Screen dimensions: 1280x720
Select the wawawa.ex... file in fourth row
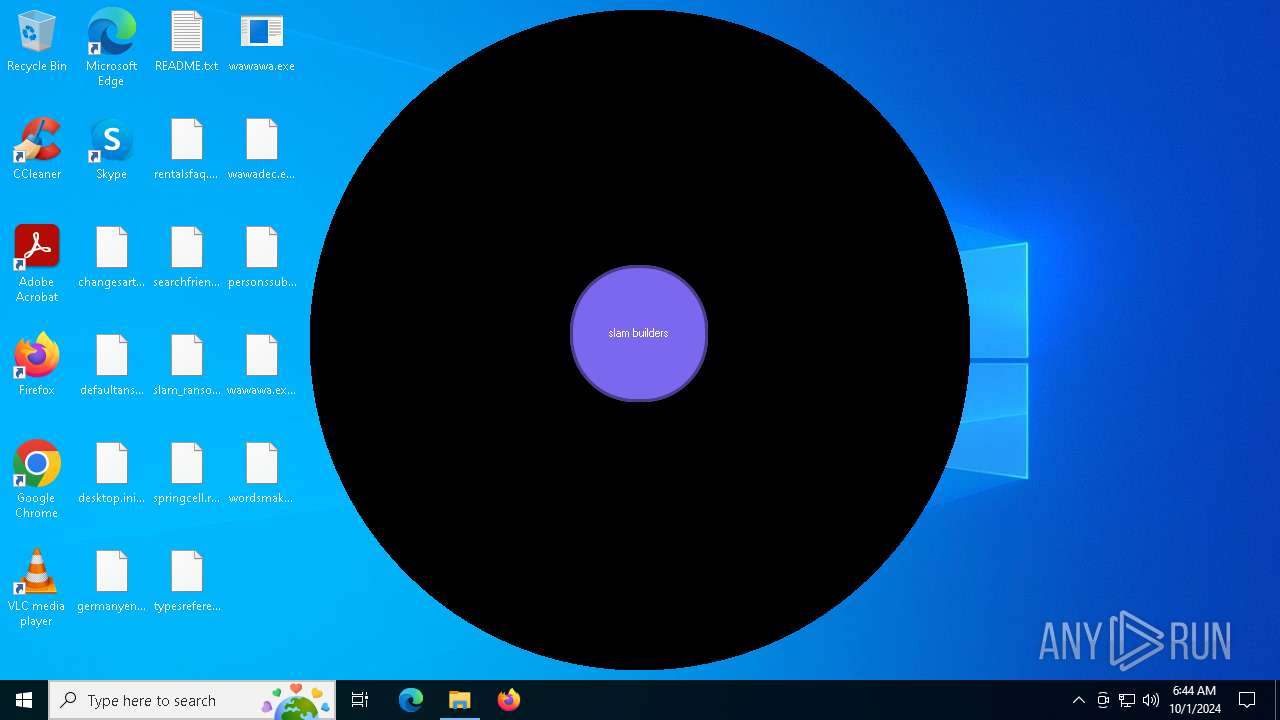(x=261, y=365)
